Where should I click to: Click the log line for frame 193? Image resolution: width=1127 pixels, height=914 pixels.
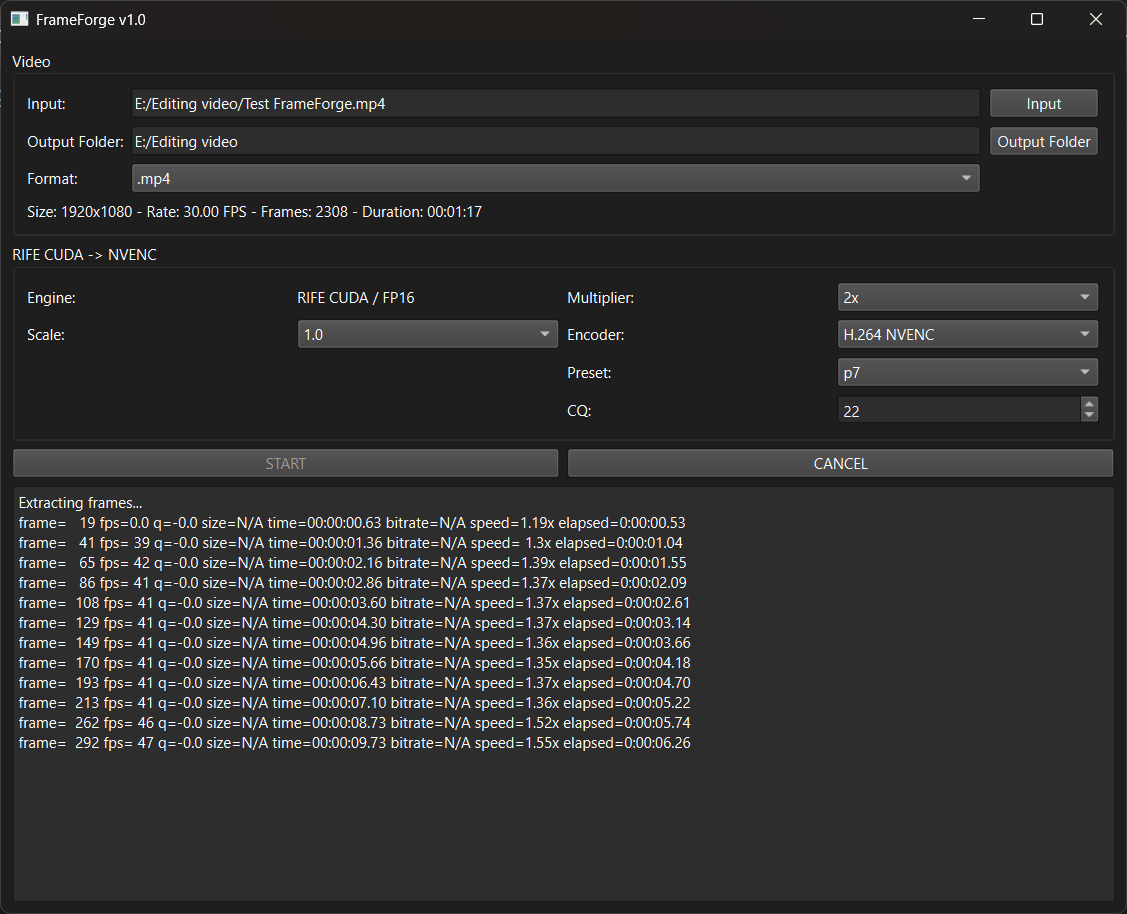[x=354, y=683]
